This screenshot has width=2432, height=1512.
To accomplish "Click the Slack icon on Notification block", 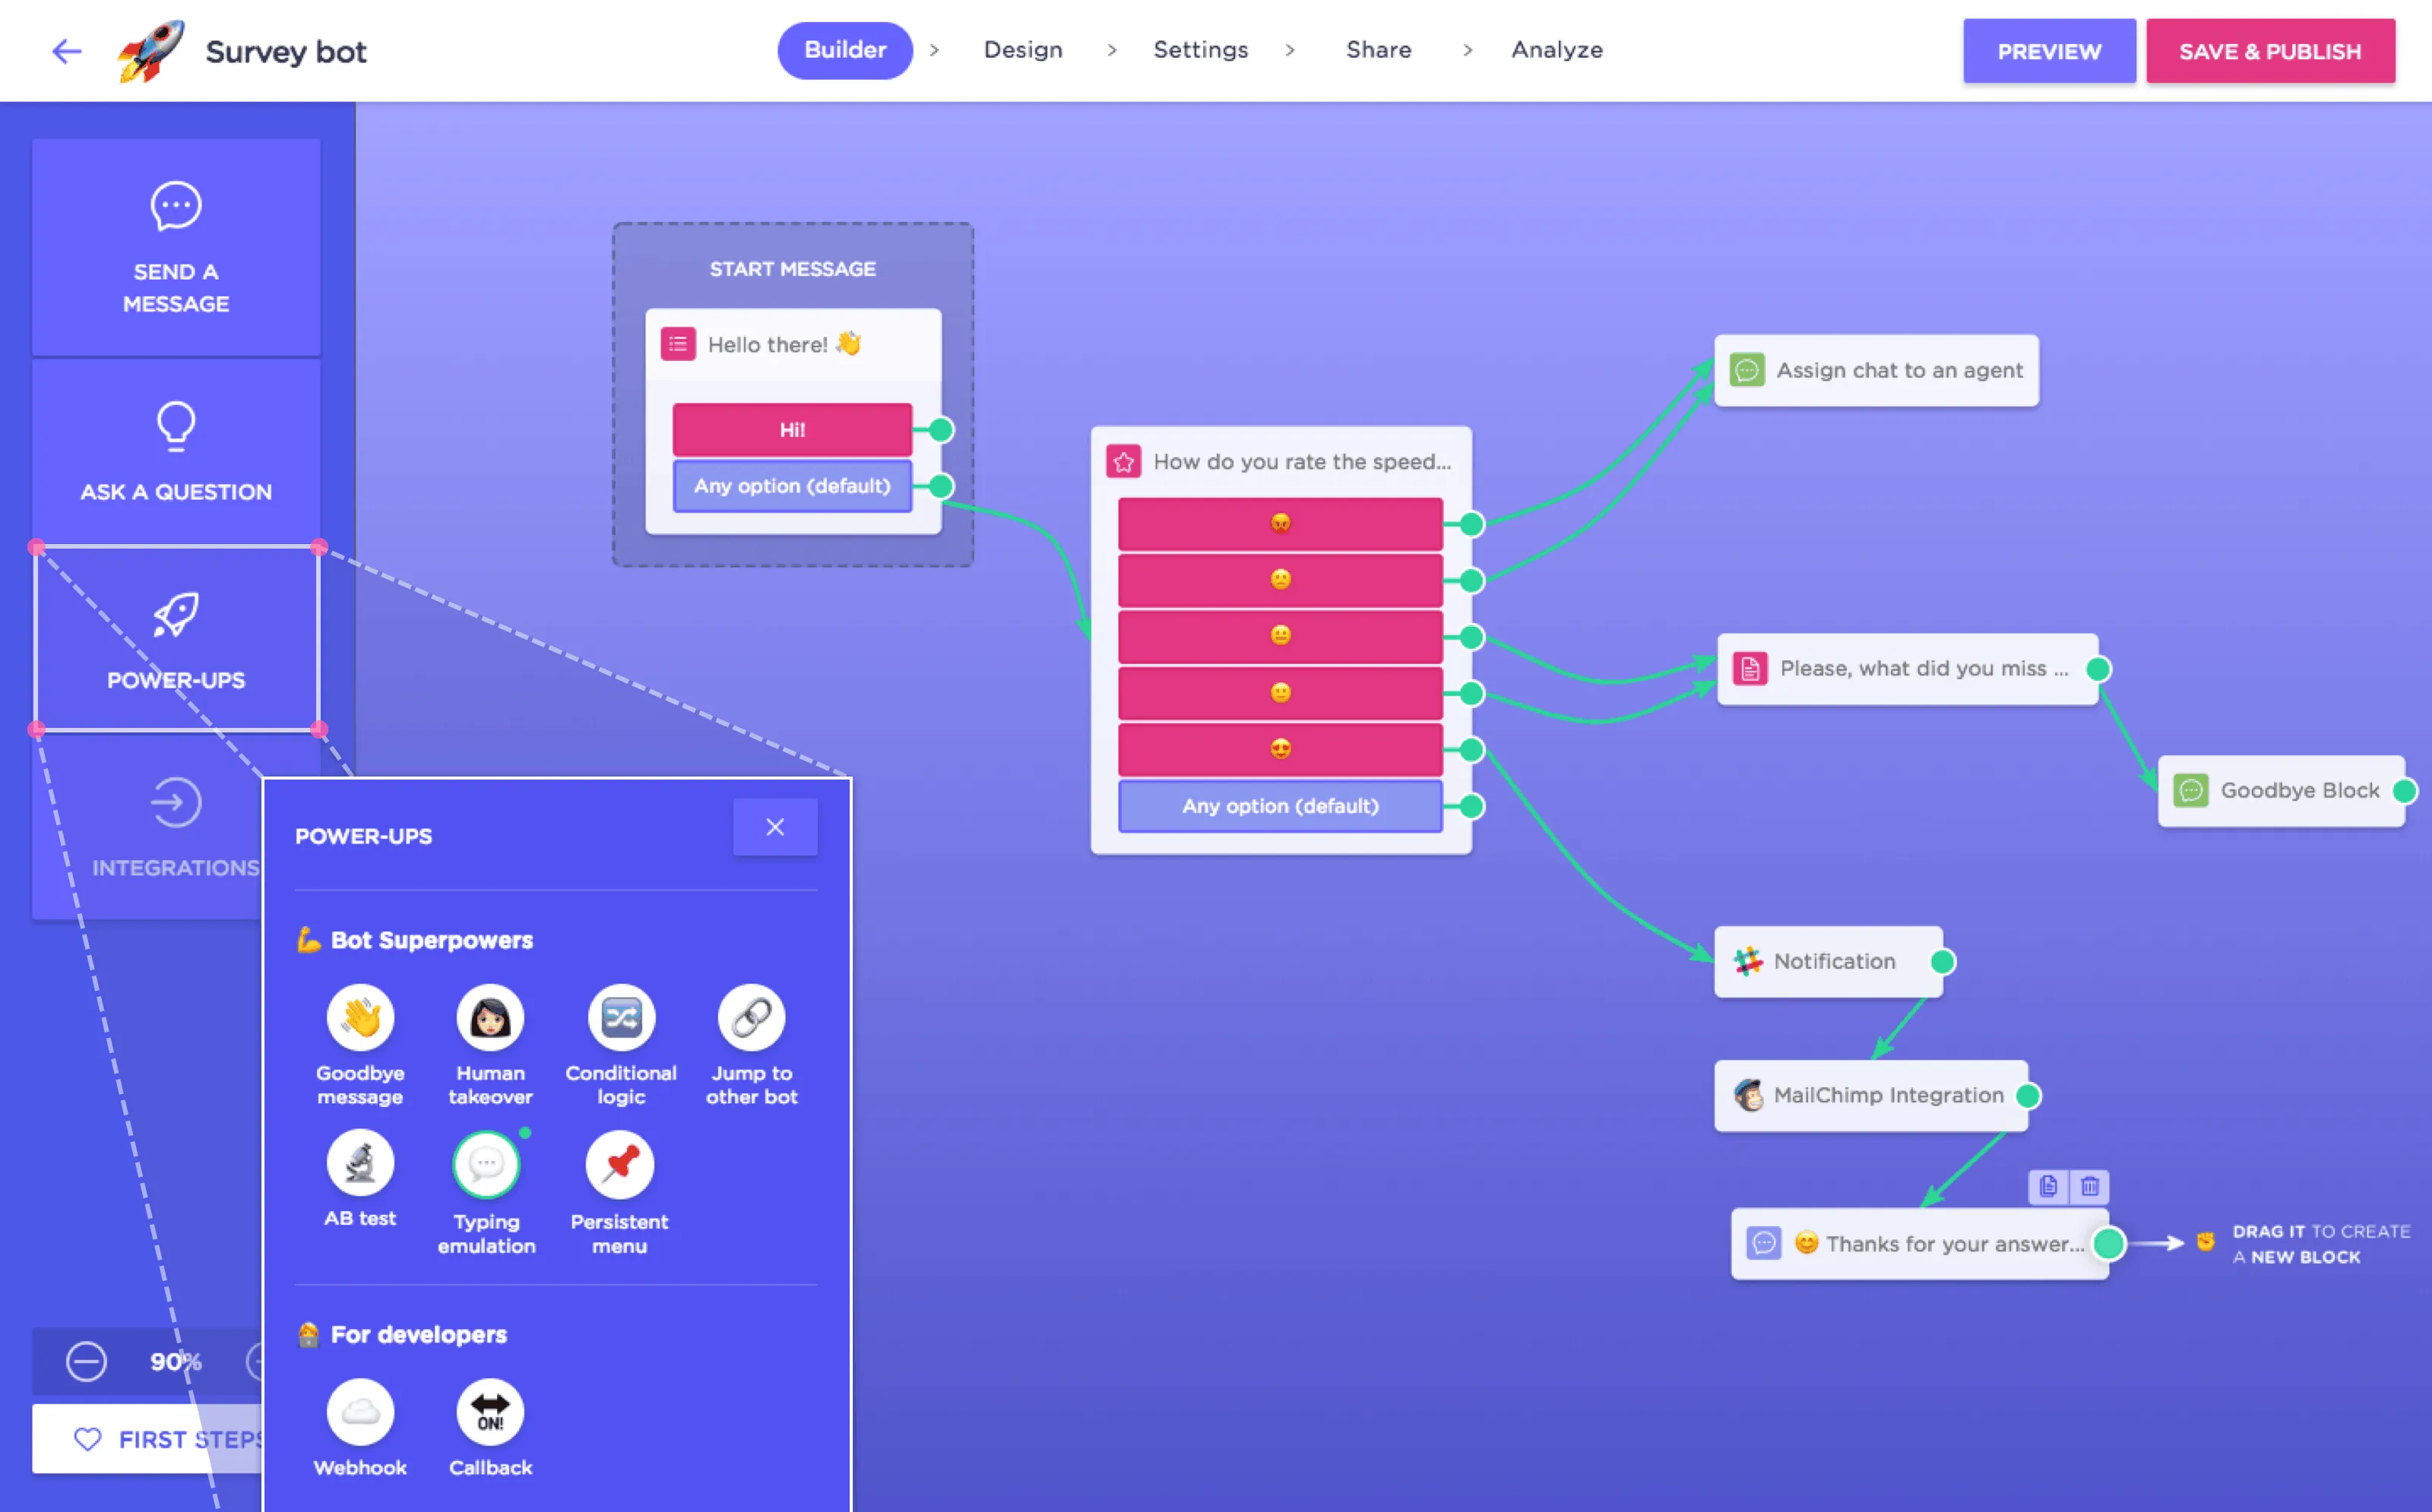I will (1747, 961).
